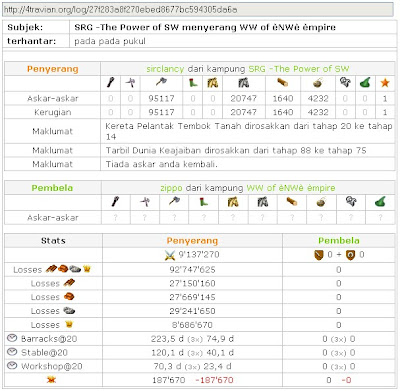Select the Stable@20 label
Image resolution: width=400 pixels, height=391 pixels.
pos(44,353)
